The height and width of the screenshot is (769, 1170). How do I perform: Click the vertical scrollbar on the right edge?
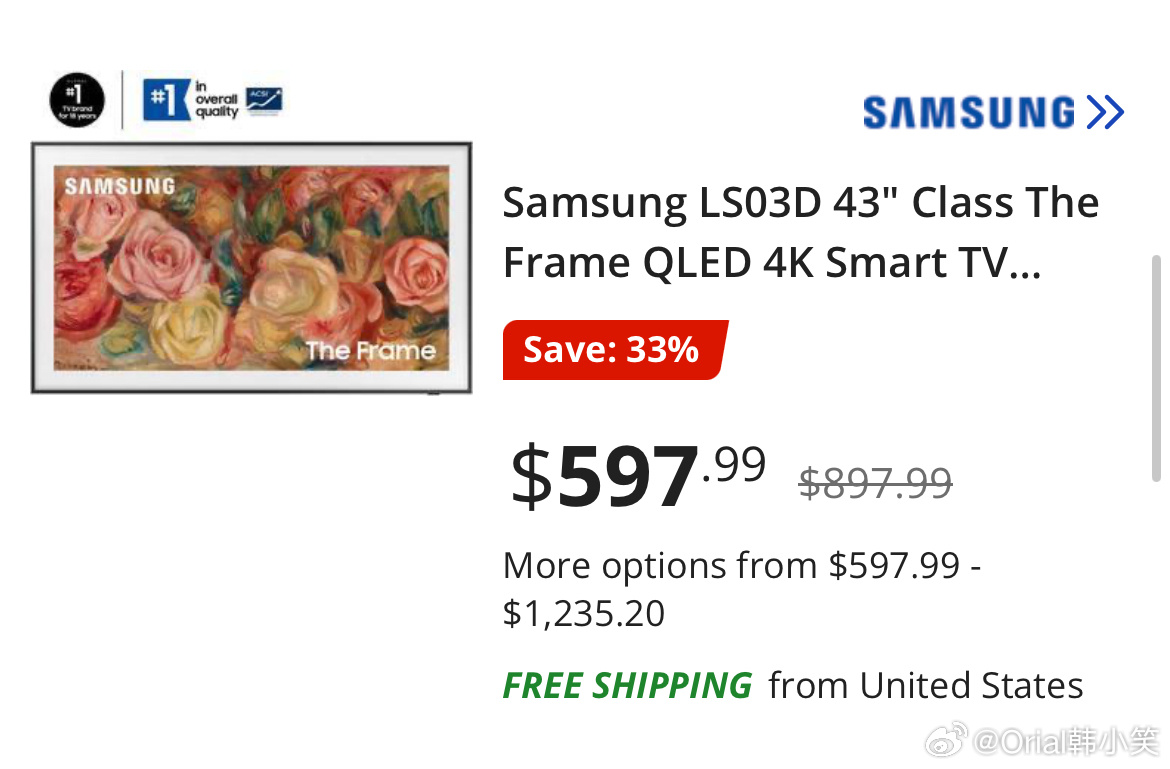(1156, 368)
